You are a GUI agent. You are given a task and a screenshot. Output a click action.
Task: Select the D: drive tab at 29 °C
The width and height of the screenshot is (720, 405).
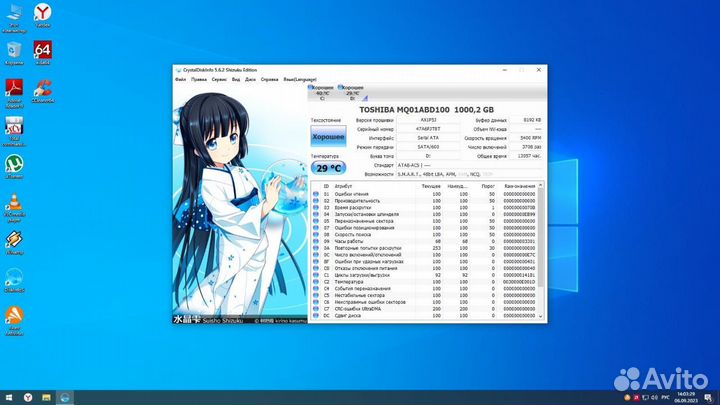352,92
